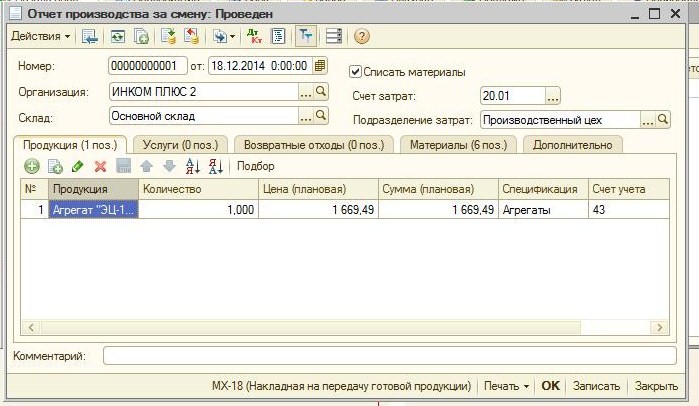
Task: Click the Записать button
Action: point(596,386)
